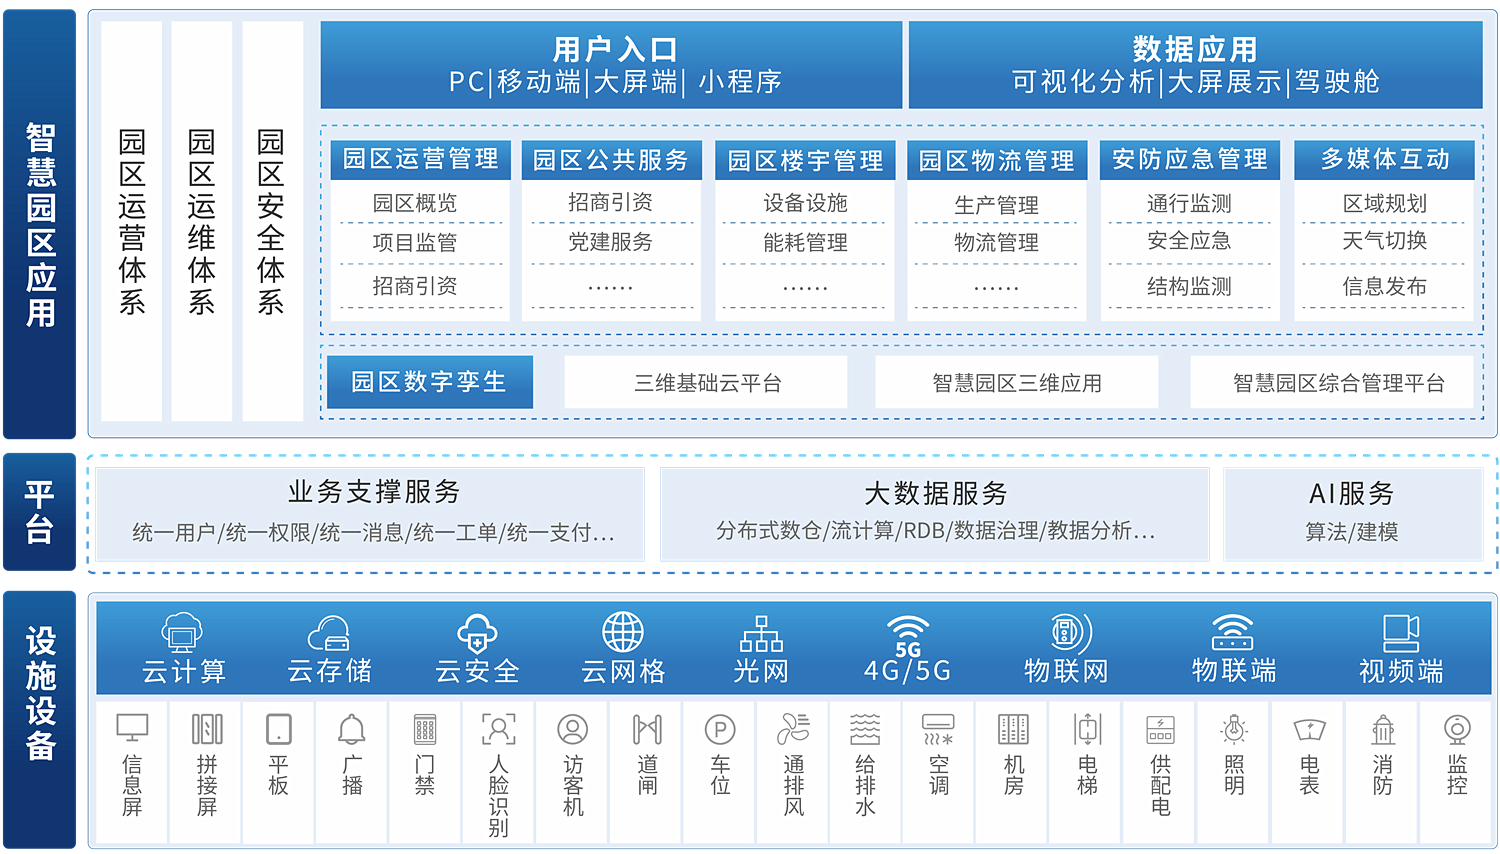The height and width of the screenshot is (854, 1500).
Task: Click the face recognition (人脸识别) icon
Action: click(x=498, y=729)
